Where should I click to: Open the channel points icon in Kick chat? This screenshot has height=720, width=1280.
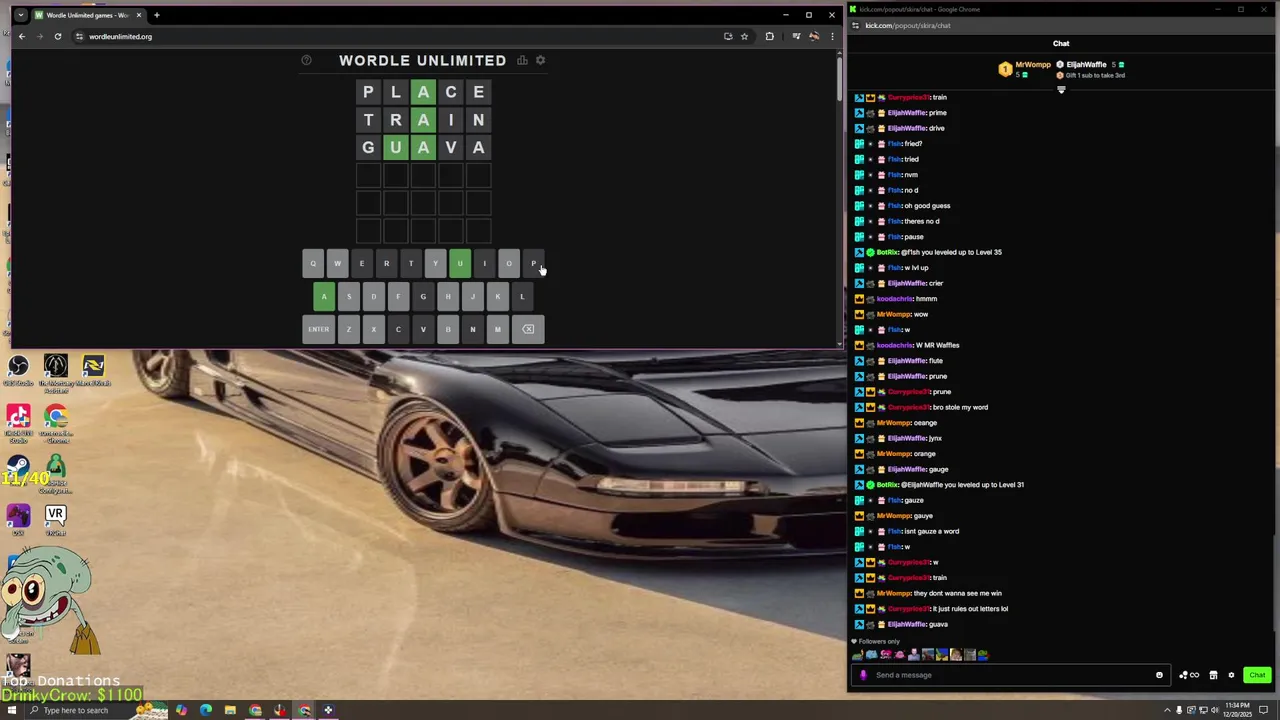(1188, 675)
